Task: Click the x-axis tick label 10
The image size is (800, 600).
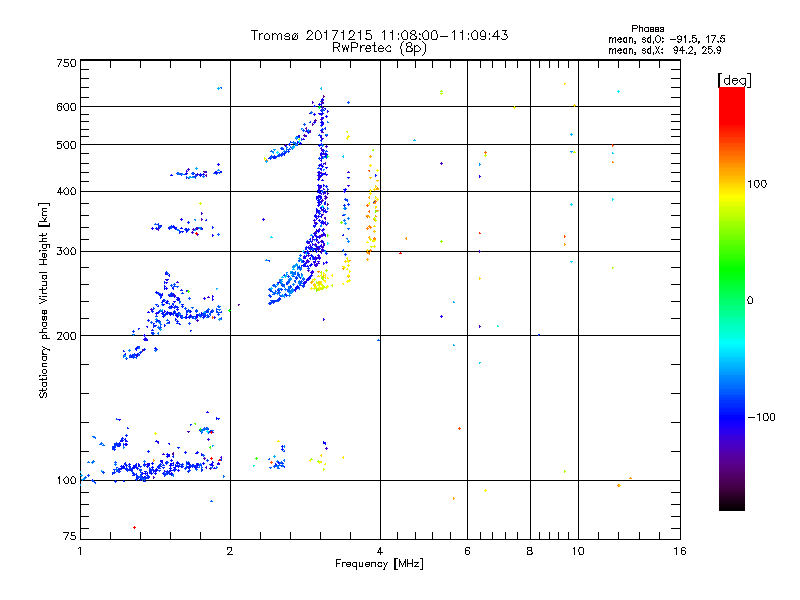Action: pos(578,551)
